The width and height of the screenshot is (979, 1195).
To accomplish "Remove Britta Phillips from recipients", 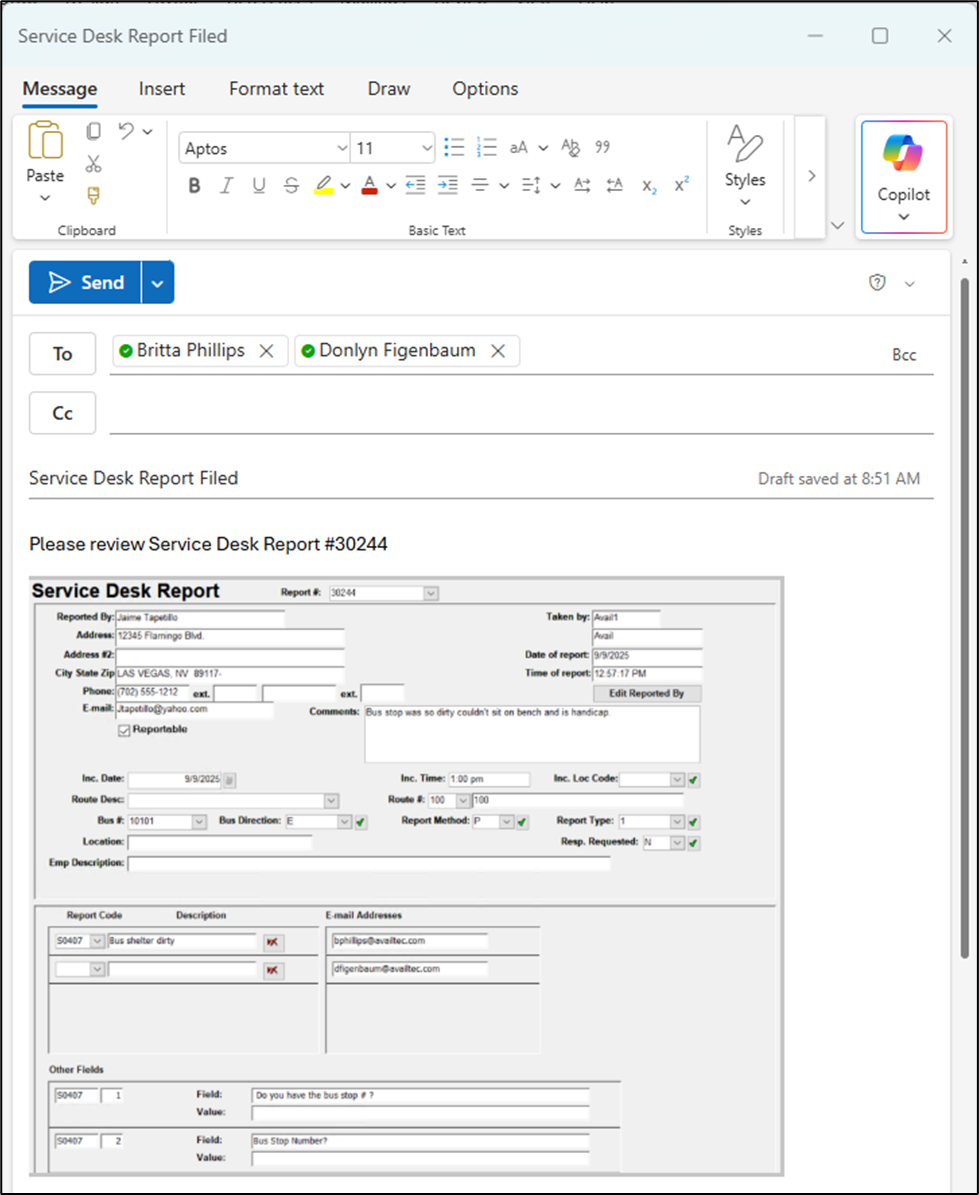I will (266, 351).
